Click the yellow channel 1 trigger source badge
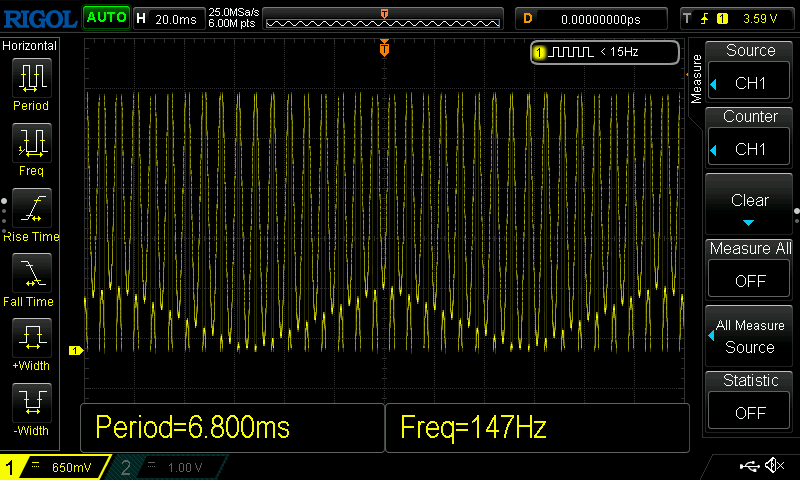Viewport: 800px width, 480px height. coord(722,19)
